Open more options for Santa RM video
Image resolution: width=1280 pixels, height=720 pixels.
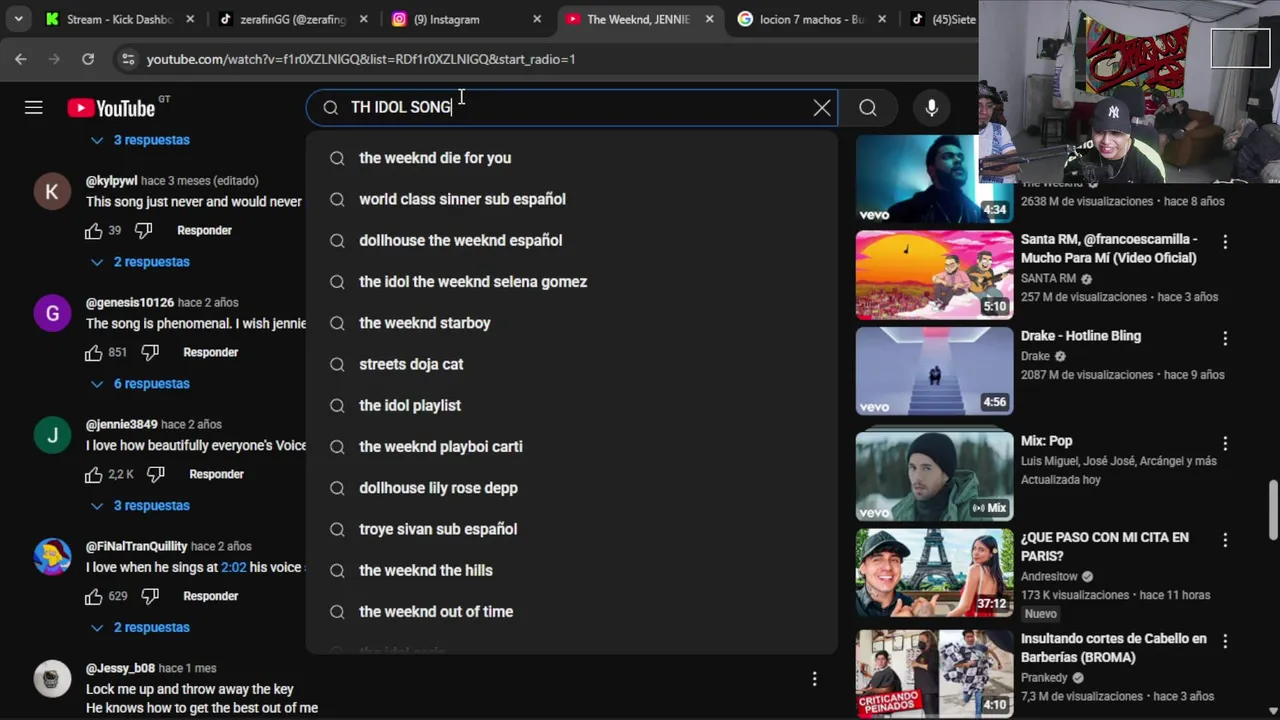(x=1225, y=241)
